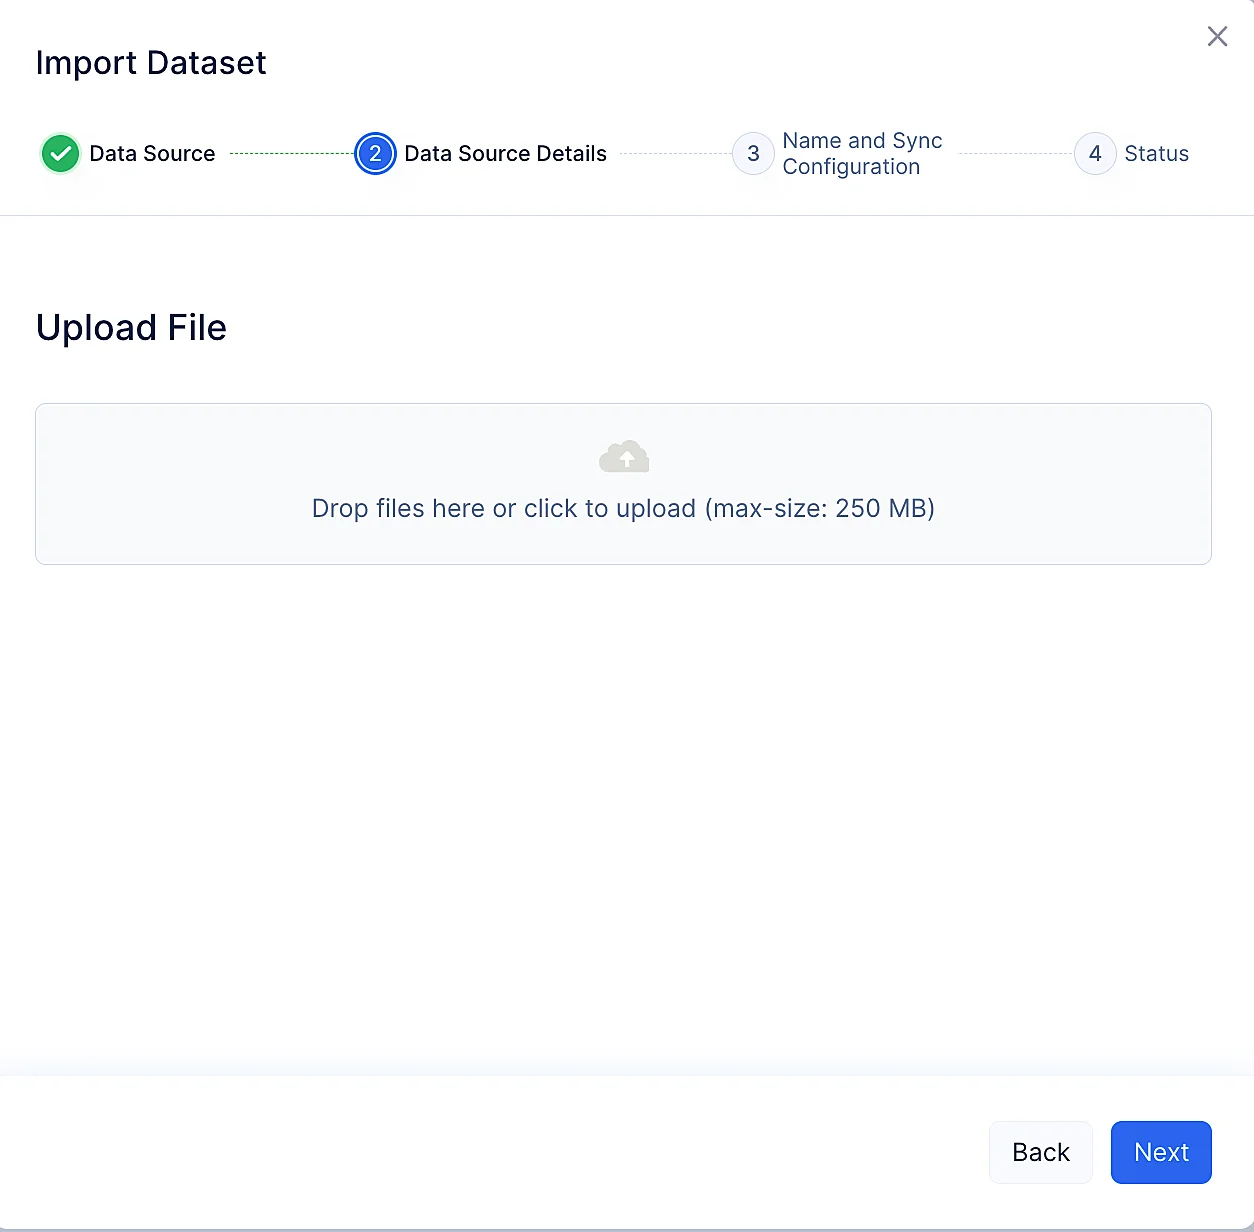Click the Upload File heading

point(131,328)
